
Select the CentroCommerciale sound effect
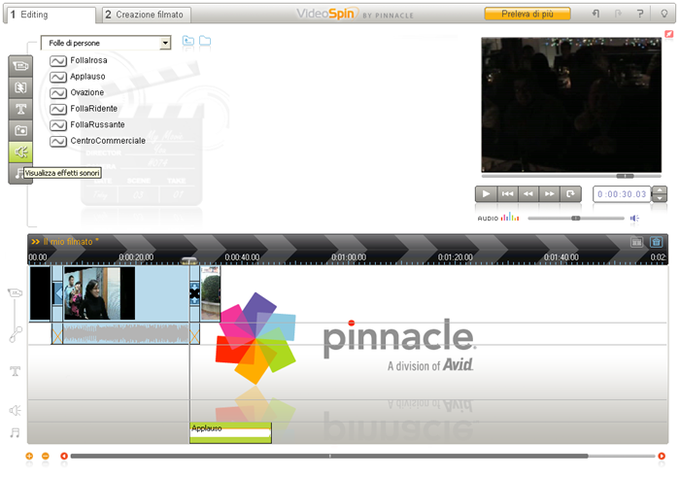tap(98, 140)
